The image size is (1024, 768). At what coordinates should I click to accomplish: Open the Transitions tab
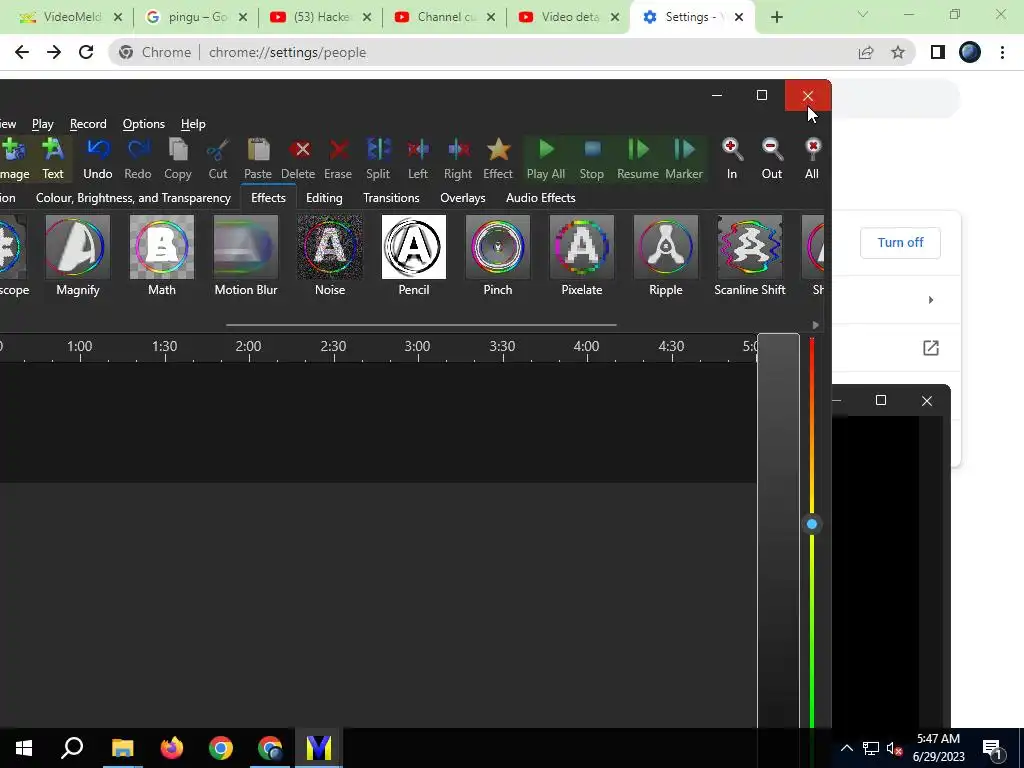coord(391,198)
